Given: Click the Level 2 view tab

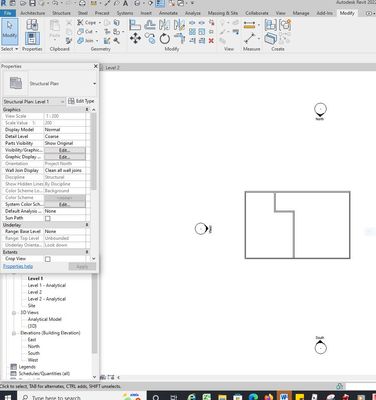Looking at the screenshot, I should pos(112,68).
